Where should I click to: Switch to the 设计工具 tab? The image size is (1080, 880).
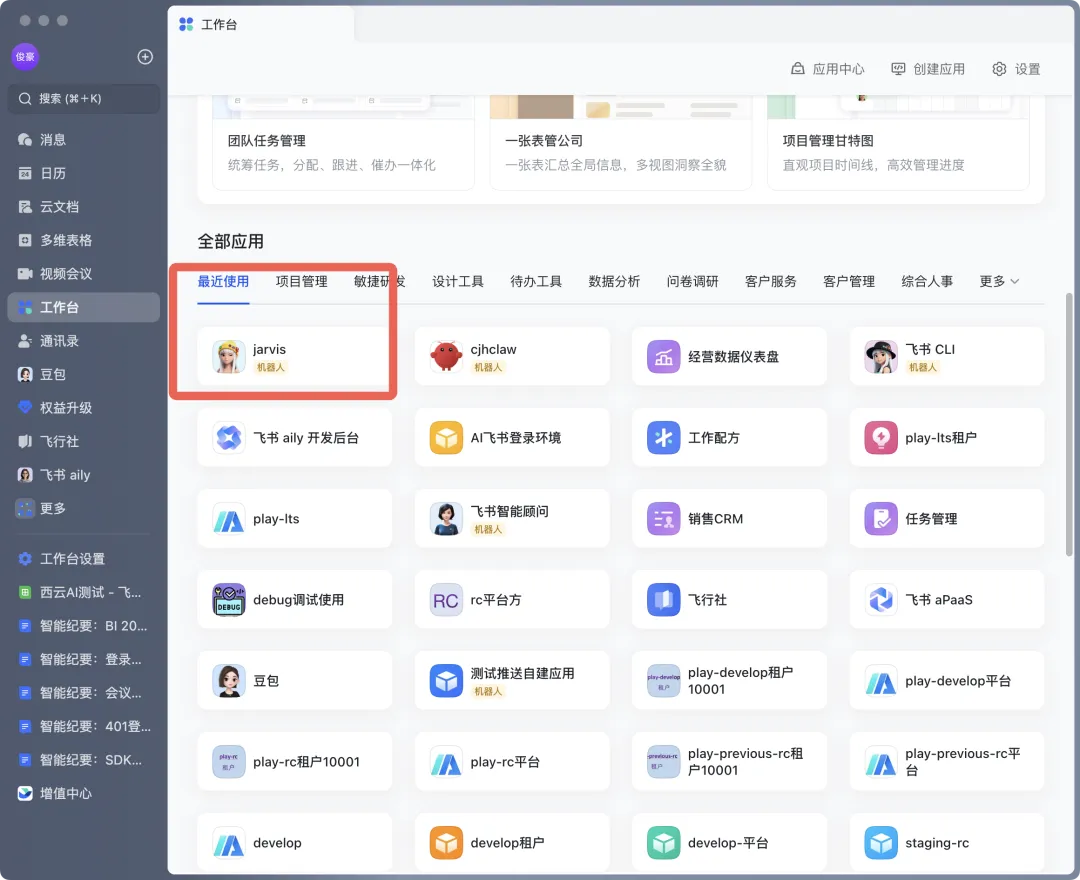point(457,281)
